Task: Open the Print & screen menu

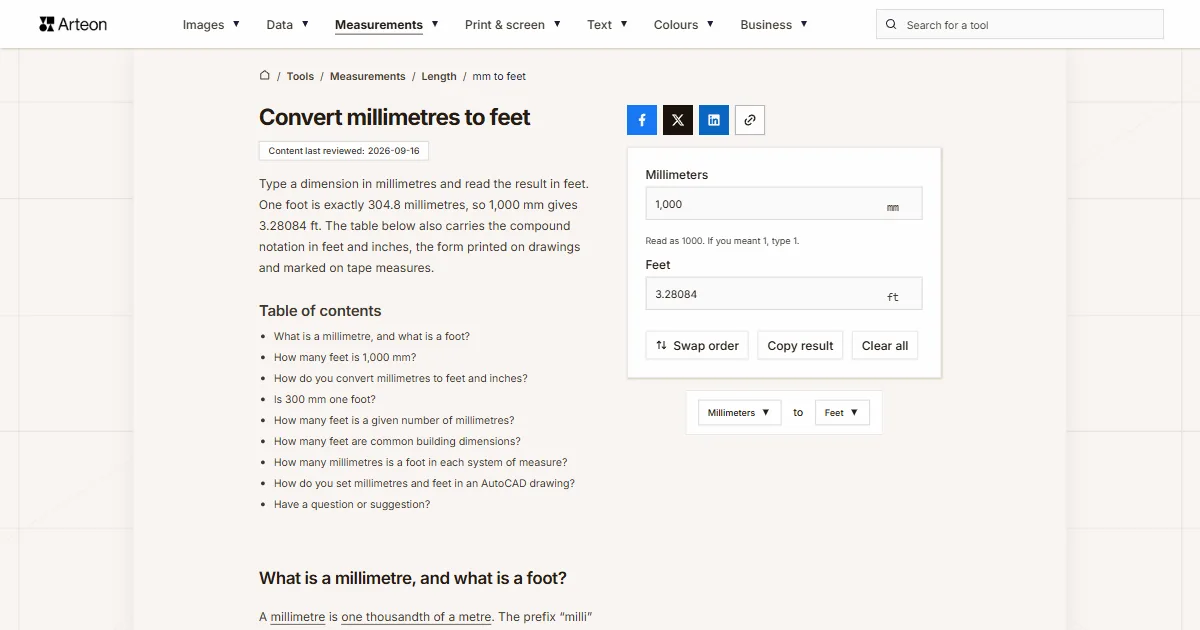Action: click(x=513, y=25)
